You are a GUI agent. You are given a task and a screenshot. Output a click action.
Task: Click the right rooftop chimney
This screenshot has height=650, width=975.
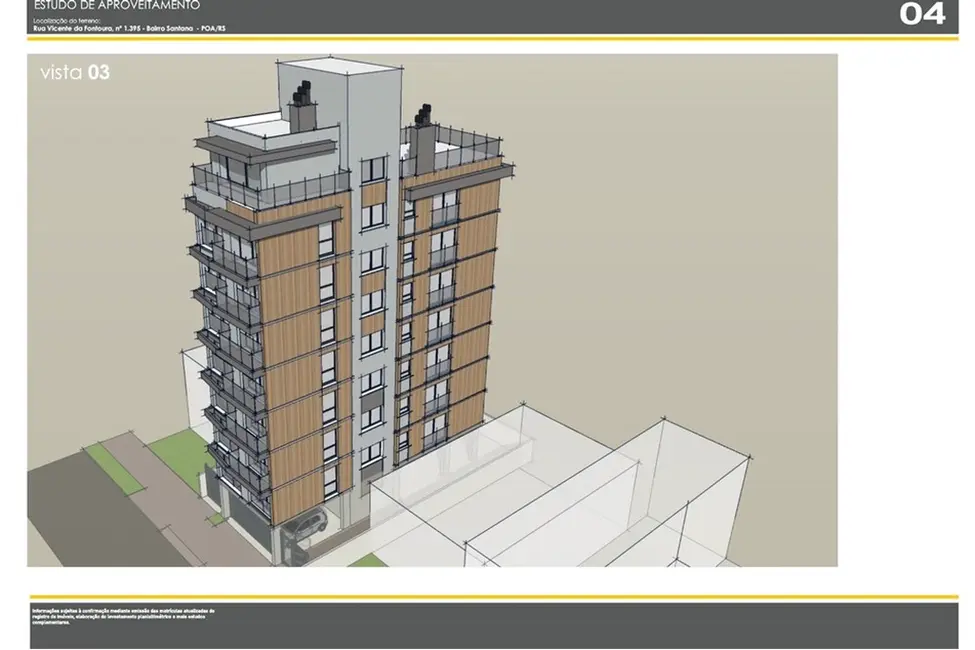pyautogui.click(x=423, y=141)
